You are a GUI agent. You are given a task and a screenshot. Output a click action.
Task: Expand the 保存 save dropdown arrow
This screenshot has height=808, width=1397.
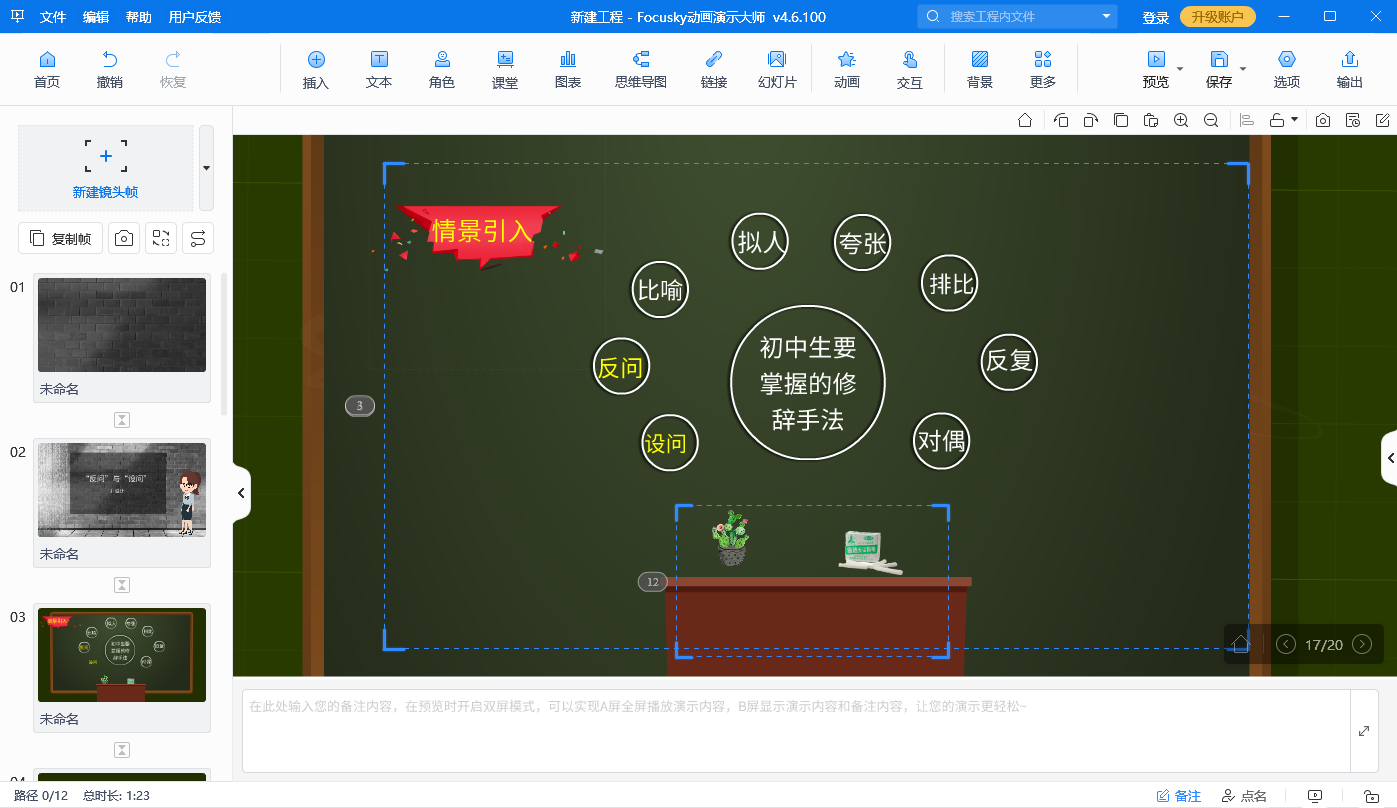[1243, 69]
